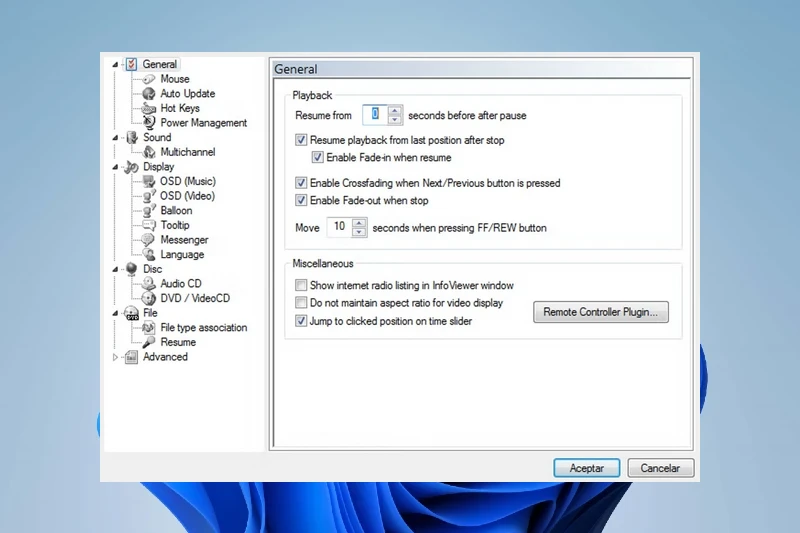Viewport: 800px width, 533px height.
Task: Select the OSD (Video) tree label
Action: [x=187, y=196]
